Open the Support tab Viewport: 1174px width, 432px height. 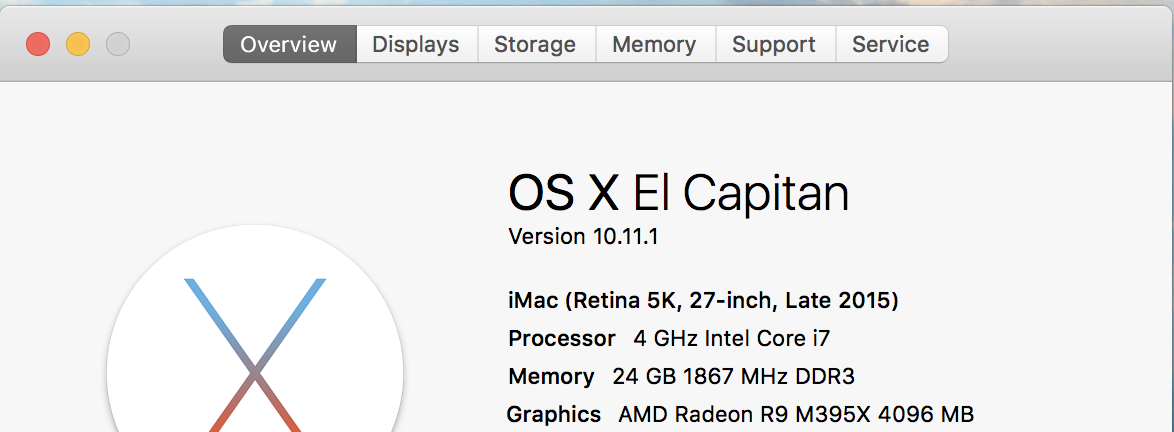(774, 45)
